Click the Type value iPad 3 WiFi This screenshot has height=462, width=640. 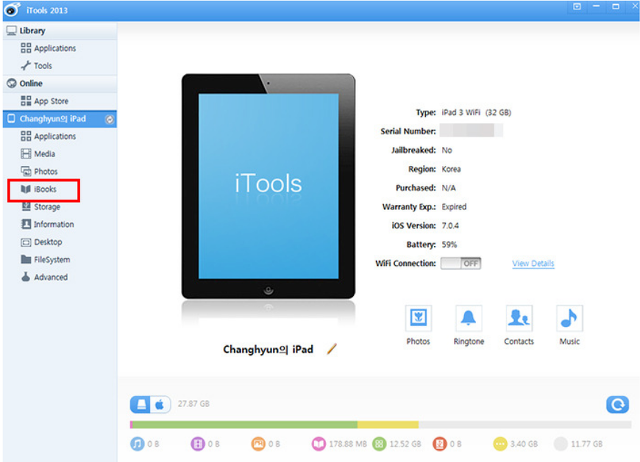point(476,112)
